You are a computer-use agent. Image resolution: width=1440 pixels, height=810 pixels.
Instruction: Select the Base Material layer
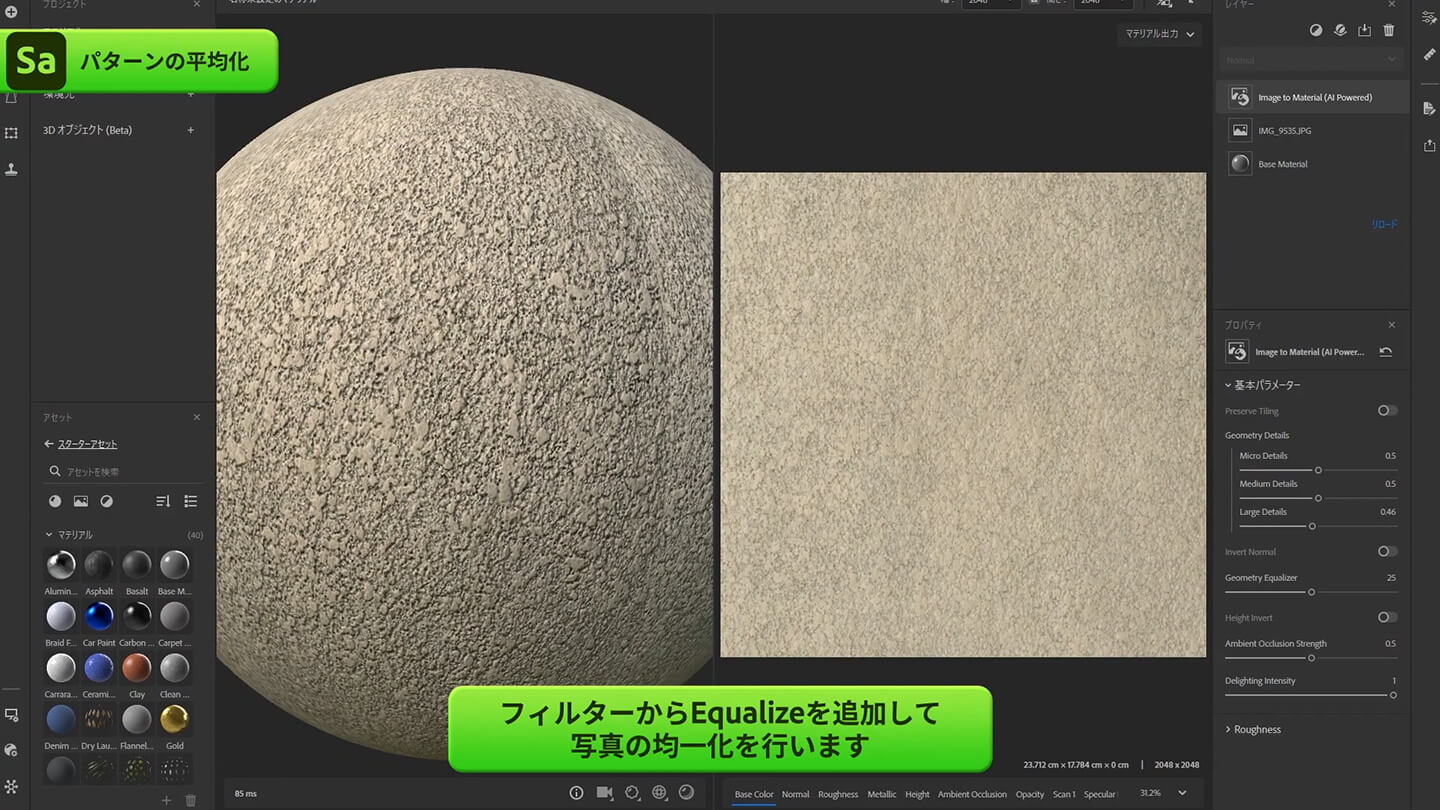(1313, 164)
